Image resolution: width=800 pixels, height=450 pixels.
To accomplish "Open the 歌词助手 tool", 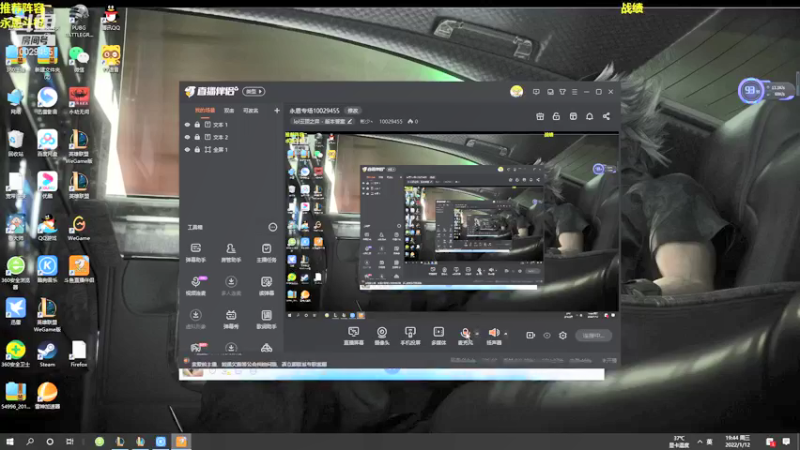I will pos(266,319).
